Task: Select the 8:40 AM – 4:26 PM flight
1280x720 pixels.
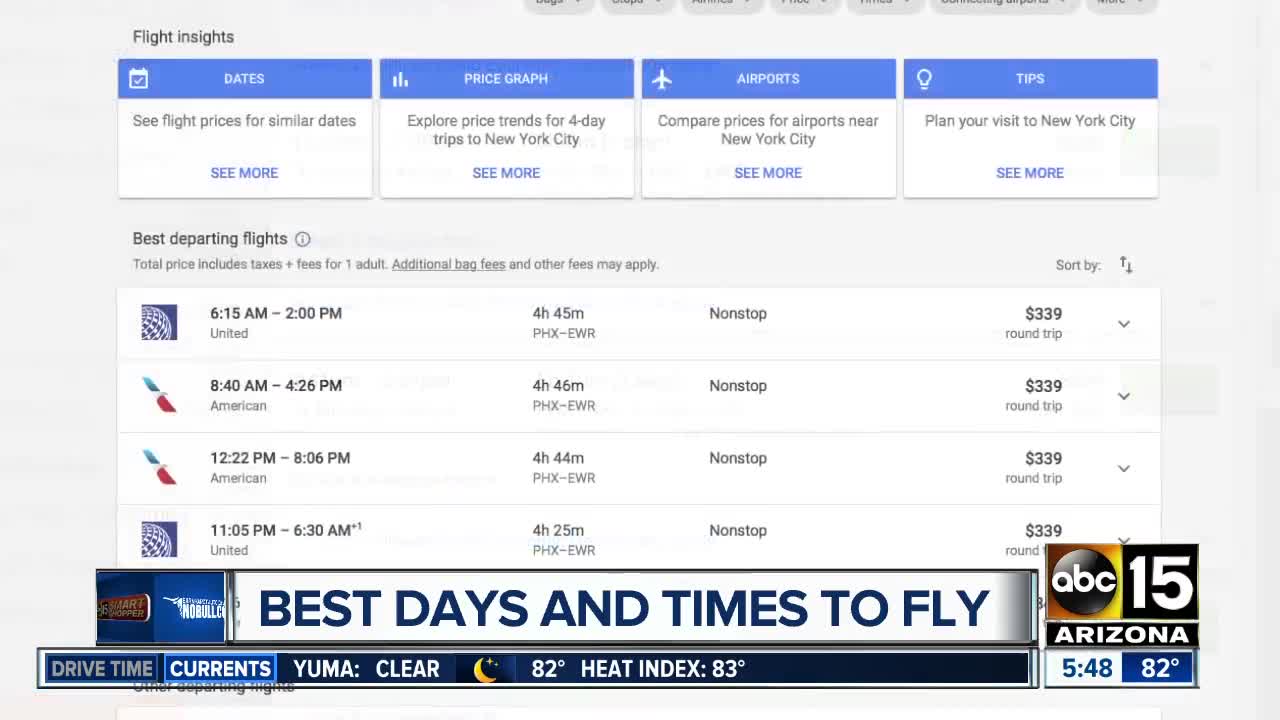Action: 639,396
